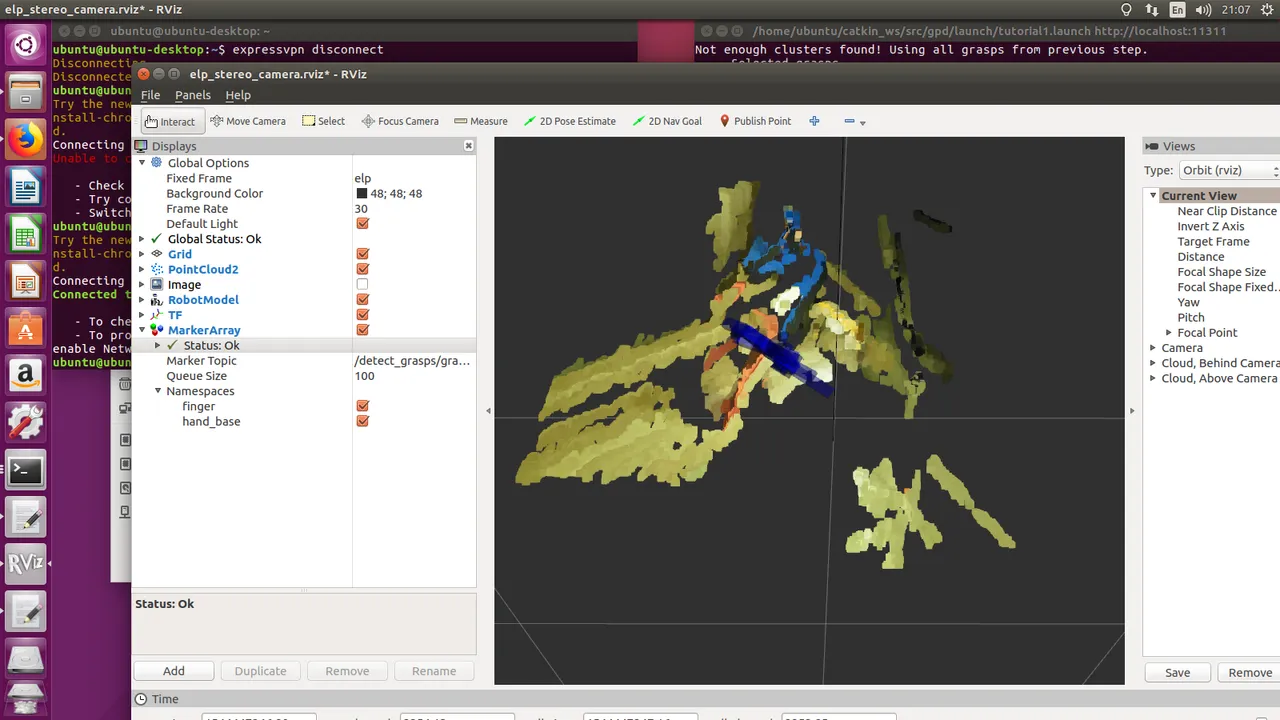Viewport: 1280px width, 720px height.
Task: Open the Panels menu
Action: point(193,95)
